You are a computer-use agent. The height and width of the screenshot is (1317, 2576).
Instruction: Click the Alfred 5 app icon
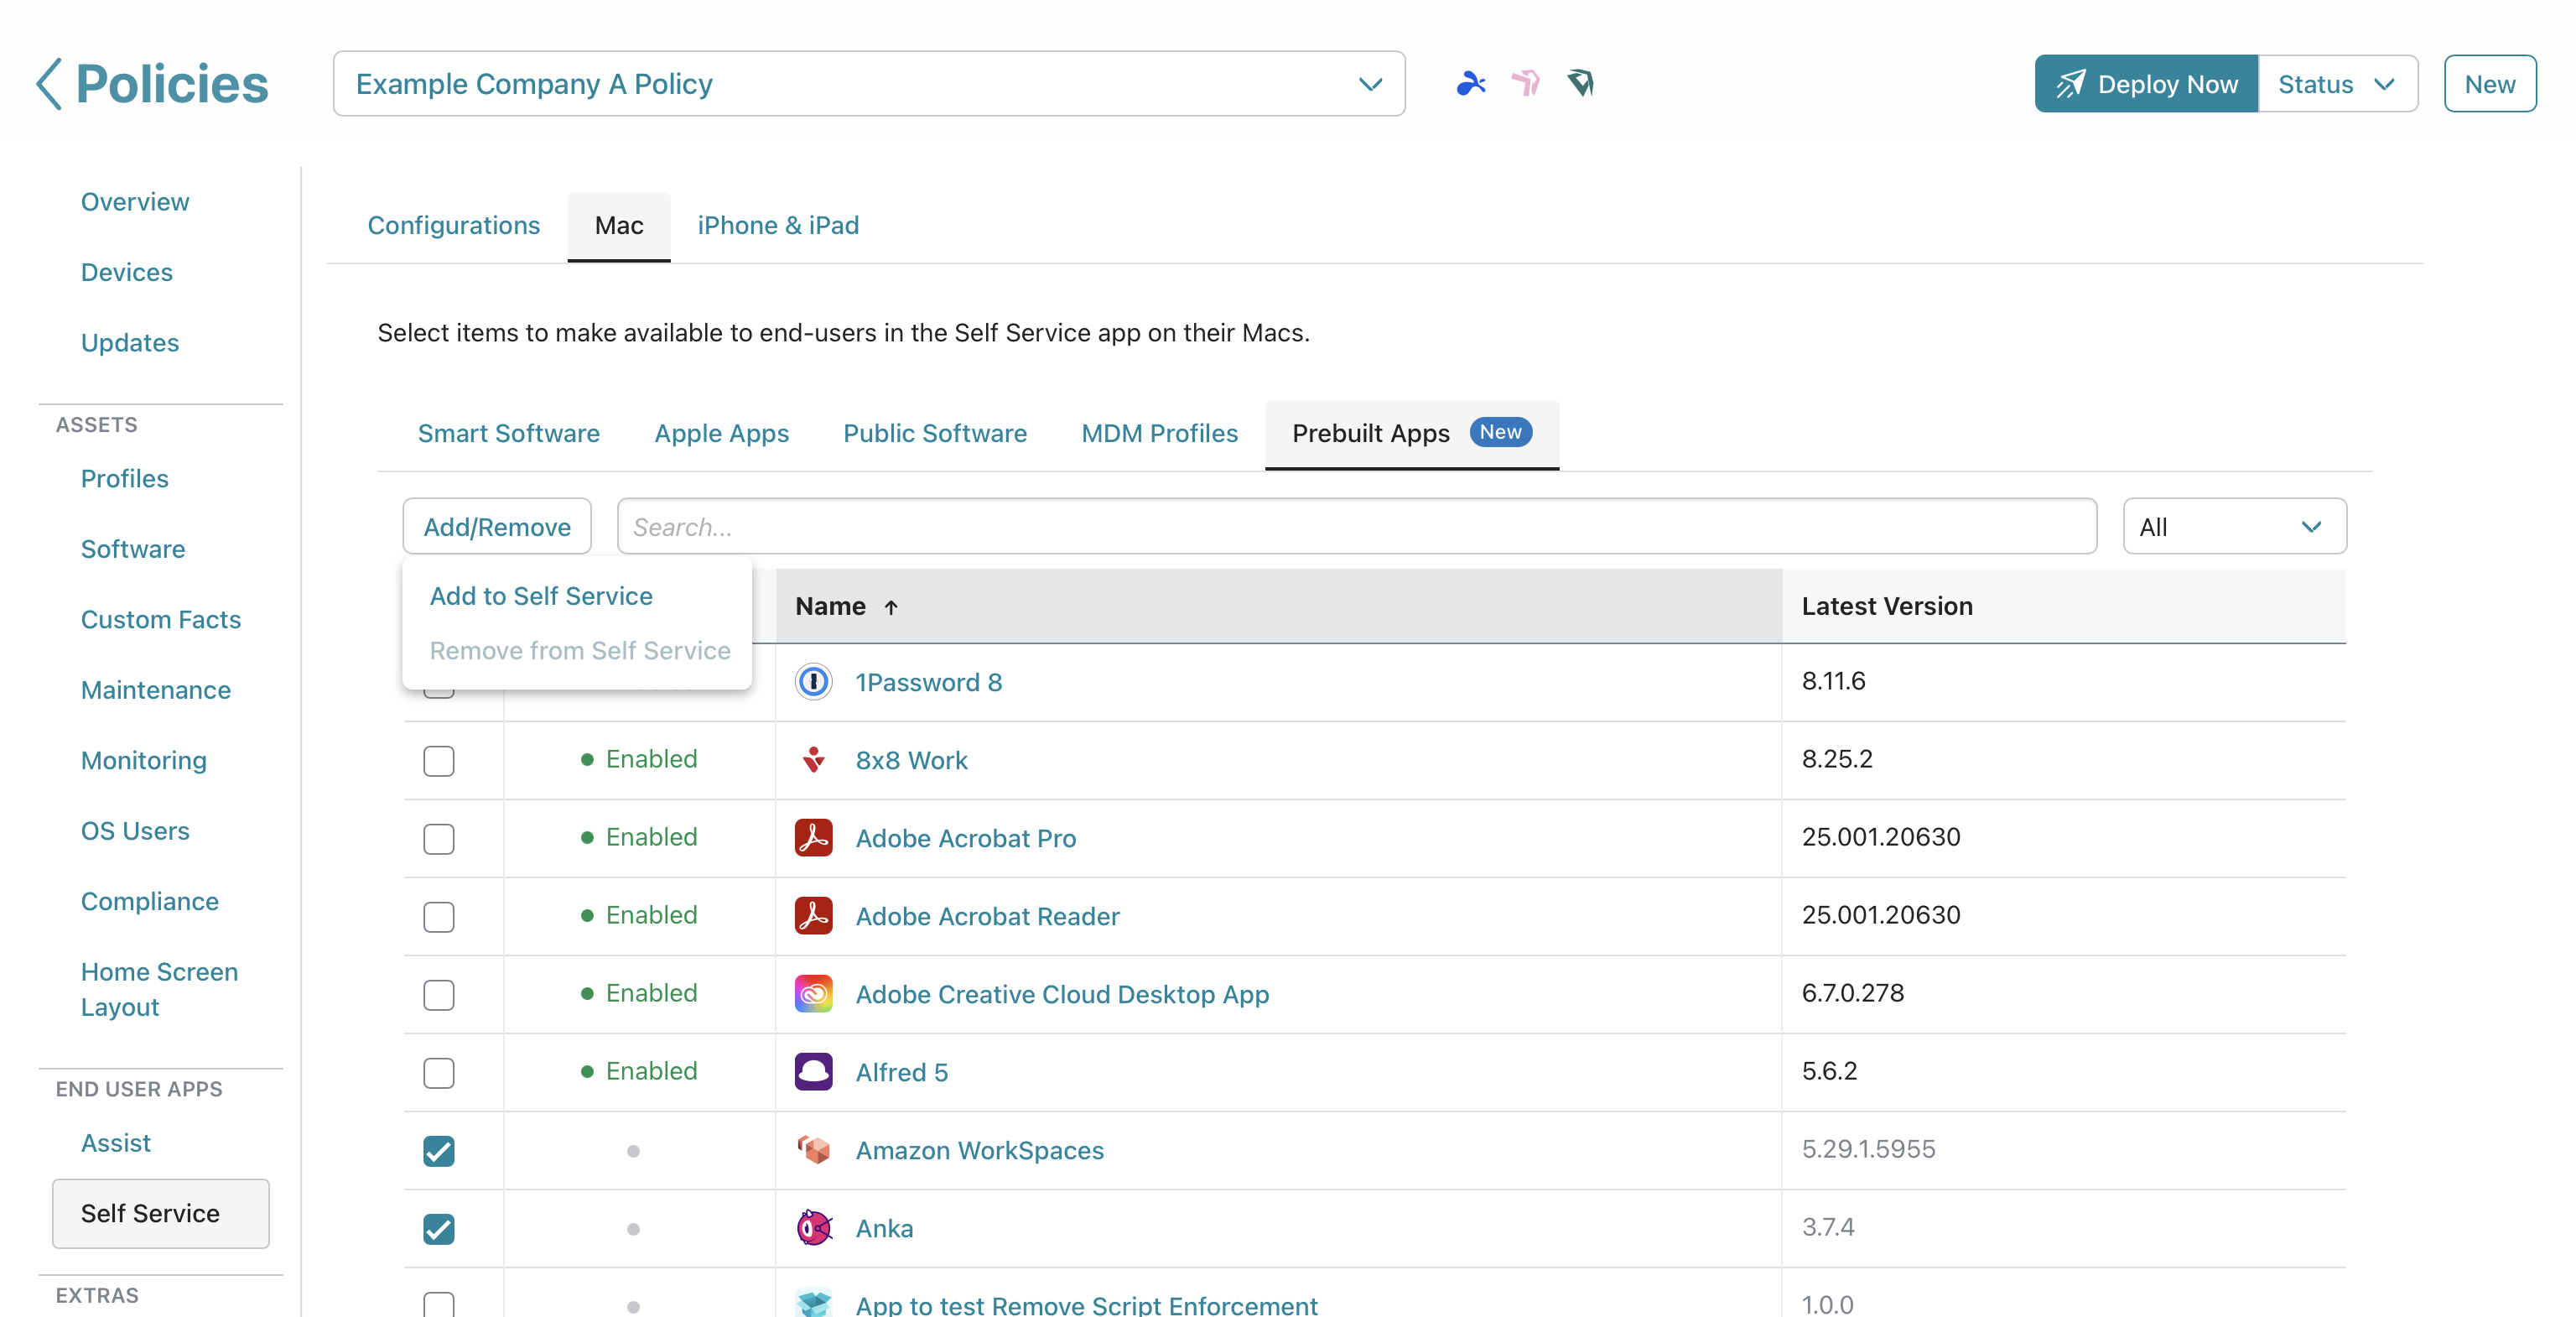(x=814, y=1072)
